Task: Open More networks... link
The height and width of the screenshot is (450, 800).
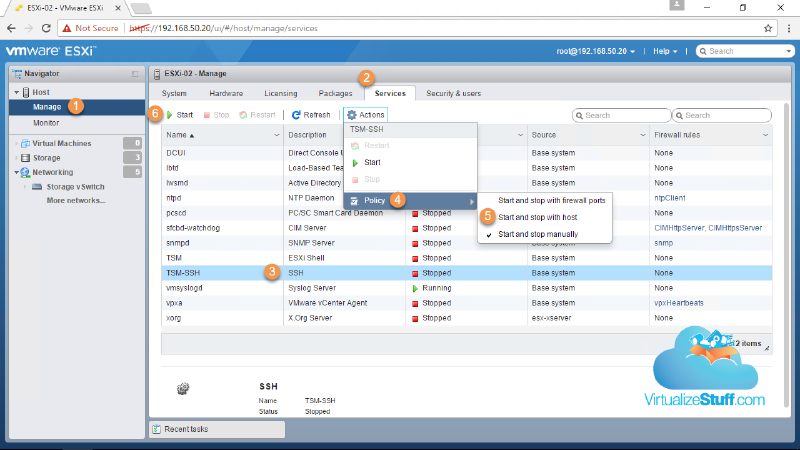Action: (76, 201)
